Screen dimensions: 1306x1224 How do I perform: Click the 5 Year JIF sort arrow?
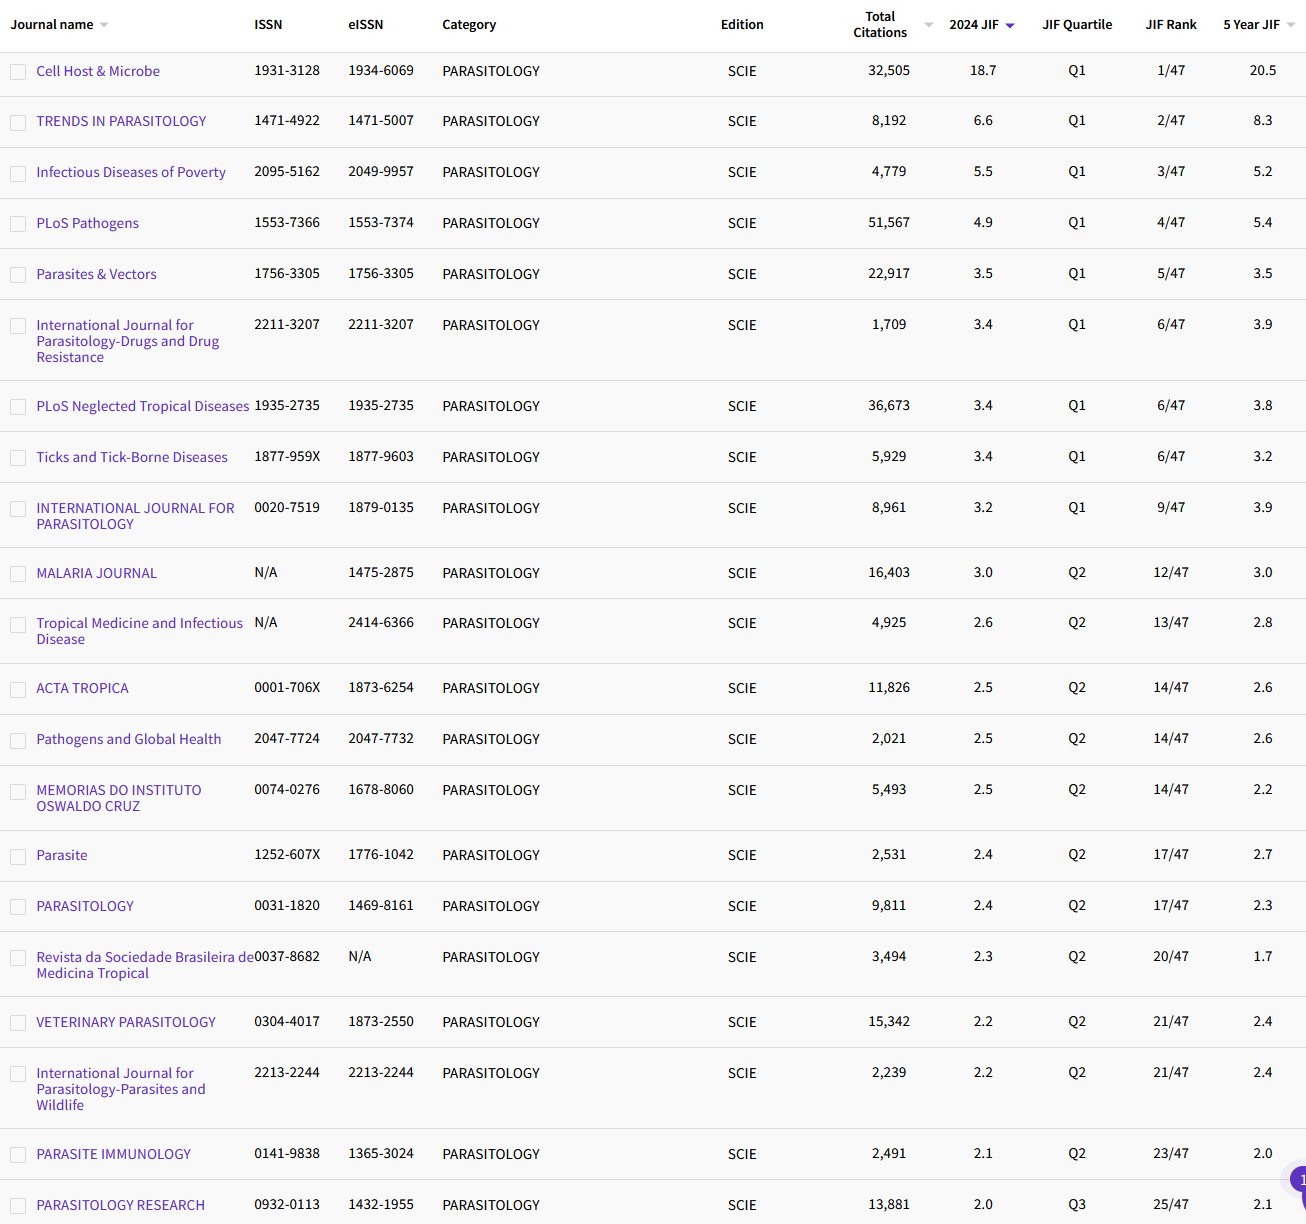point(1290,25)
